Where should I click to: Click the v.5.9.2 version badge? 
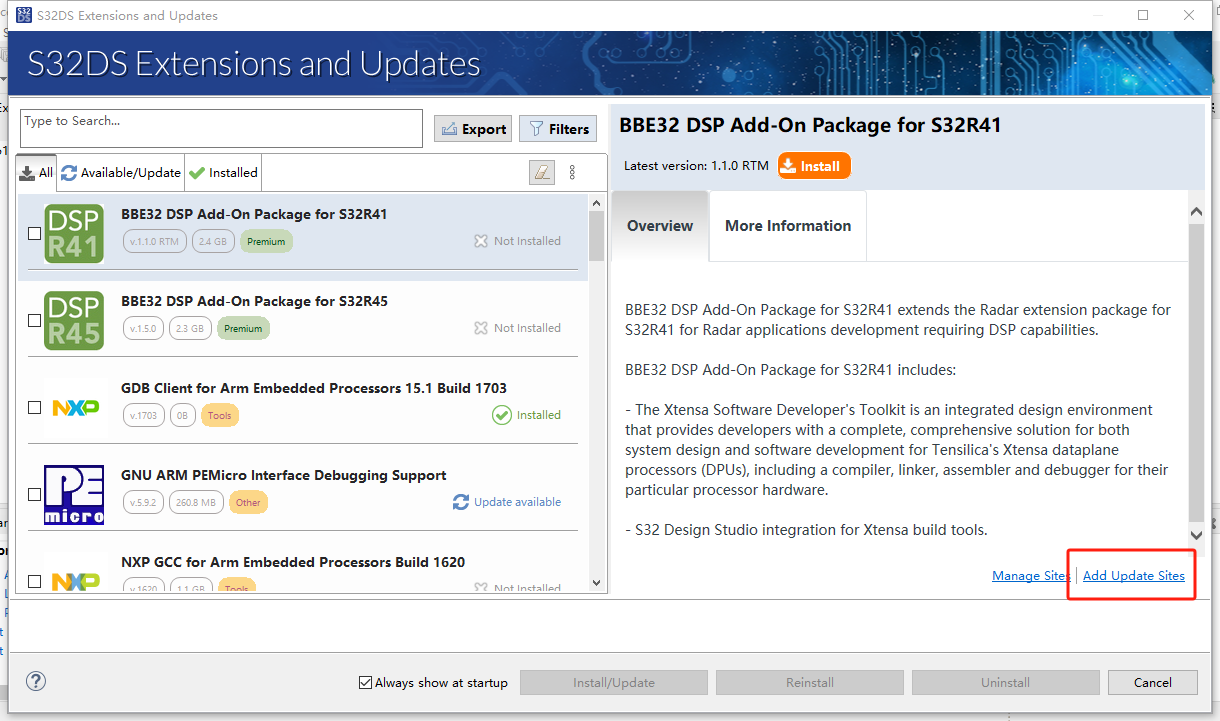(x=144, y=502)
